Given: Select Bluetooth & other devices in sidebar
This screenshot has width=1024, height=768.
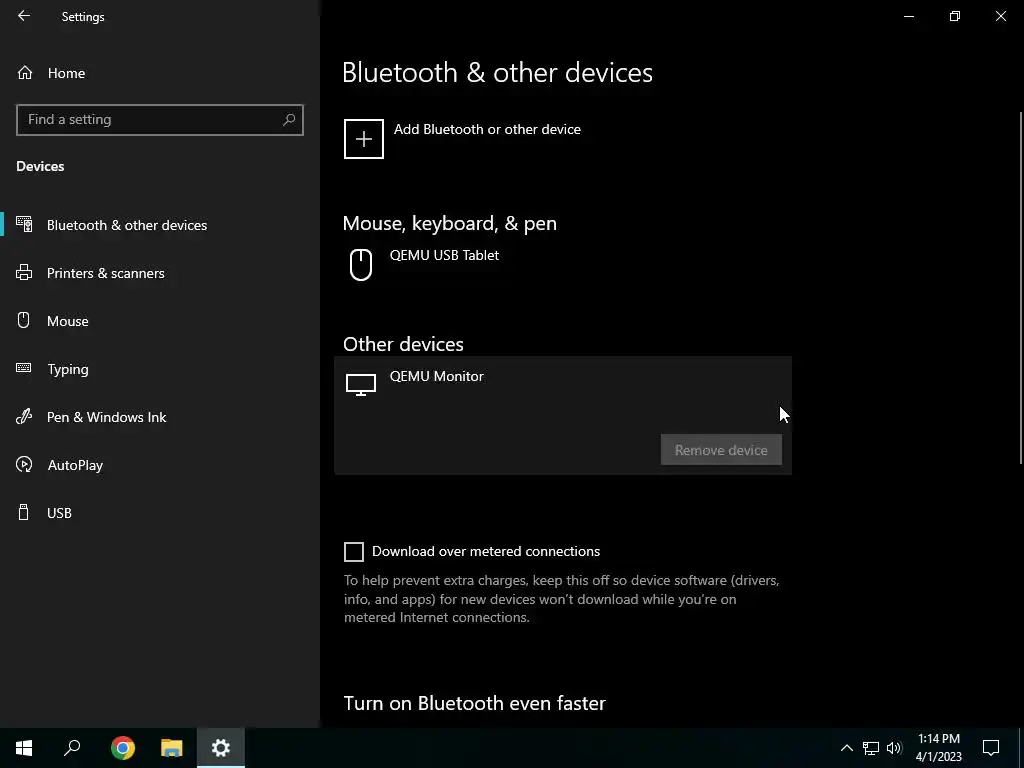Looking at the screenshot, I should (x=160, y=225).
